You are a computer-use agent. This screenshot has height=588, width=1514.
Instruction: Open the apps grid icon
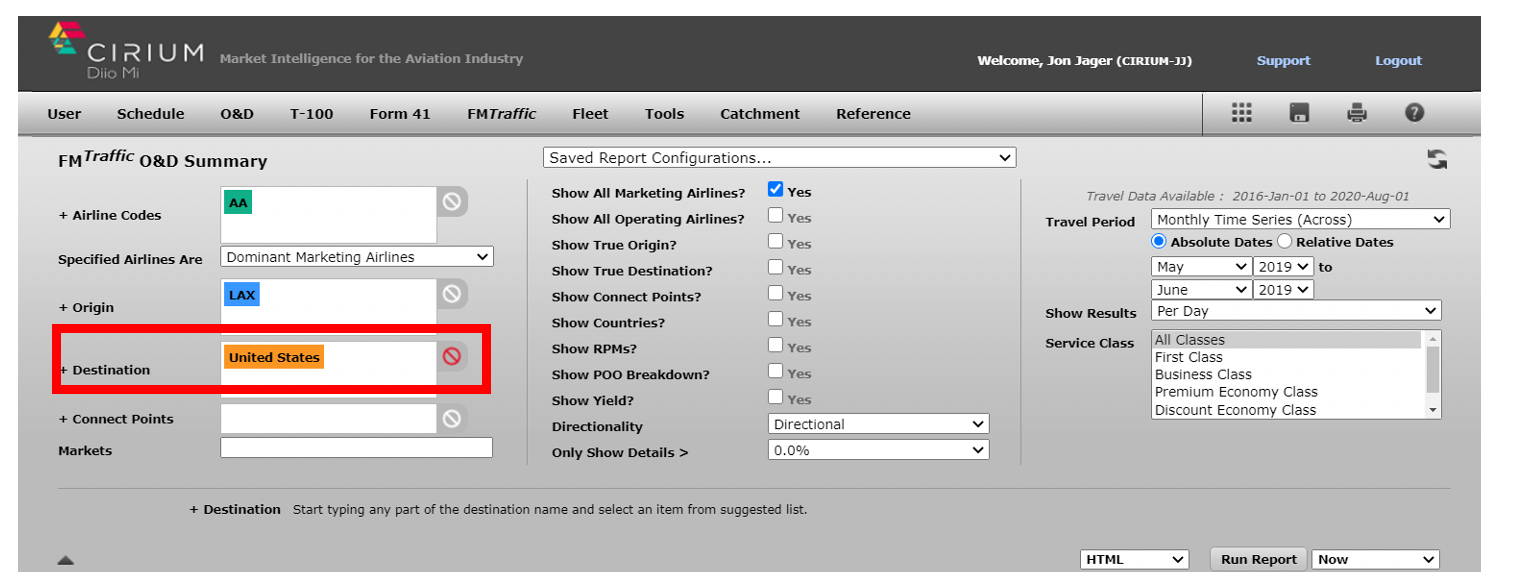point(1242,113)
